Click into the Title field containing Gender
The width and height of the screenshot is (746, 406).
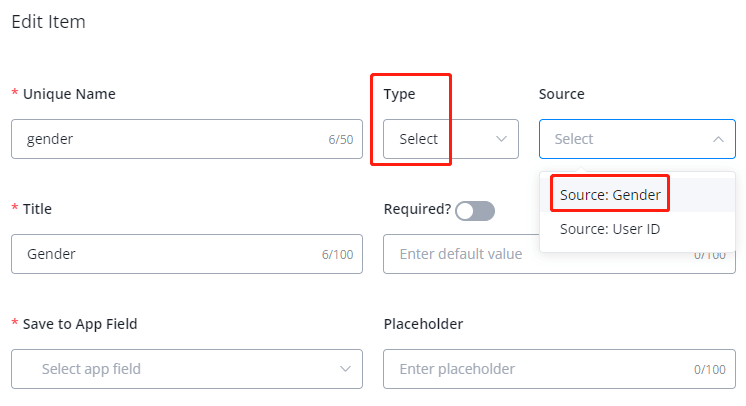coord(165,254)
